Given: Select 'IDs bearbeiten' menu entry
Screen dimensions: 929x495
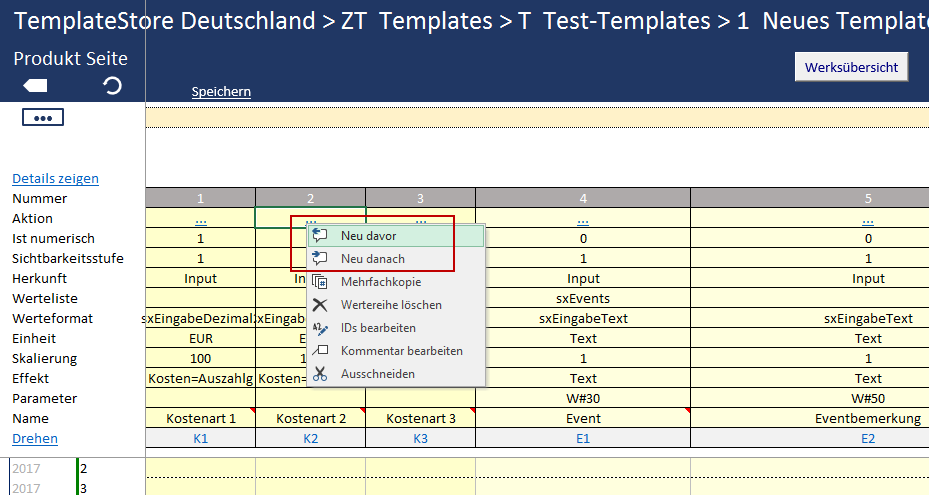Looking at the screenshot, I should pos(378,328).
